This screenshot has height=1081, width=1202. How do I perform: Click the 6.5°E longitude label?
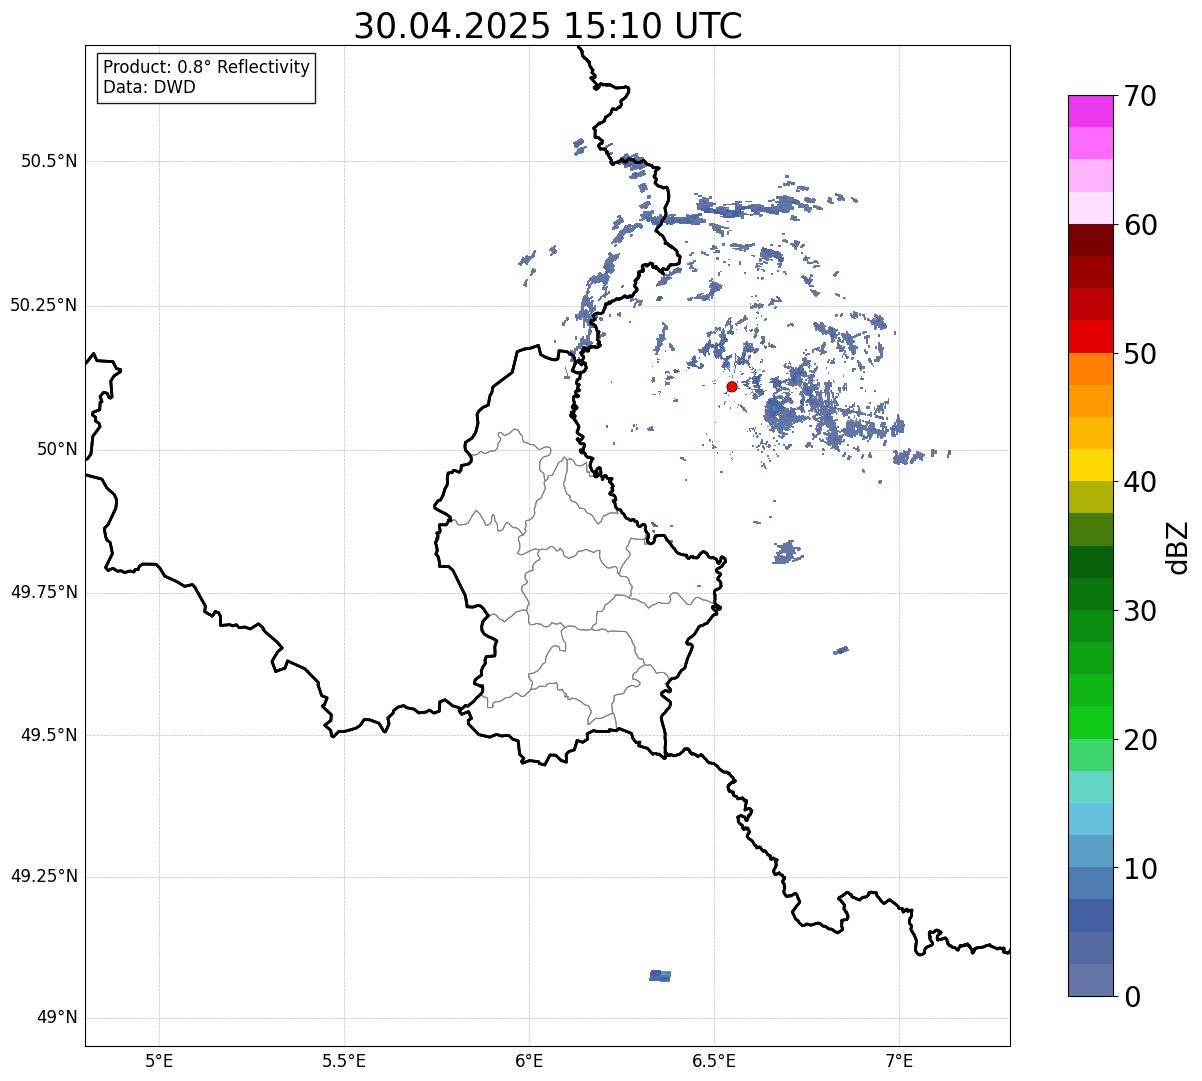coord(714,1060)
